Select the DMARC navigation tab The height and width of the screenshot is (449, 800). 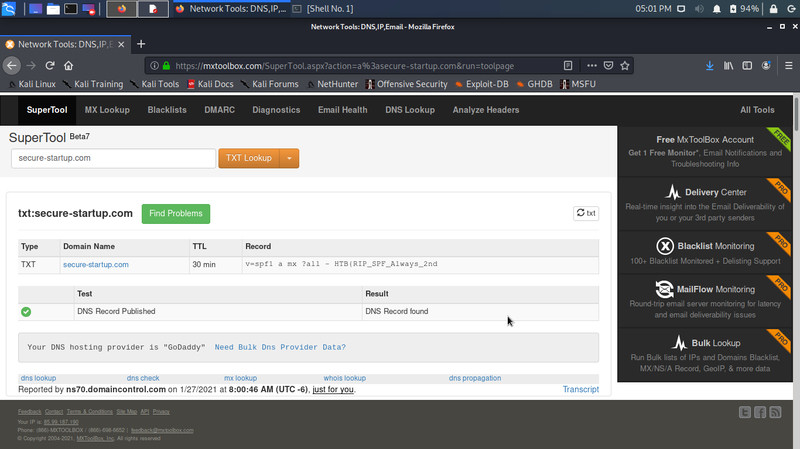pos(219,110)
